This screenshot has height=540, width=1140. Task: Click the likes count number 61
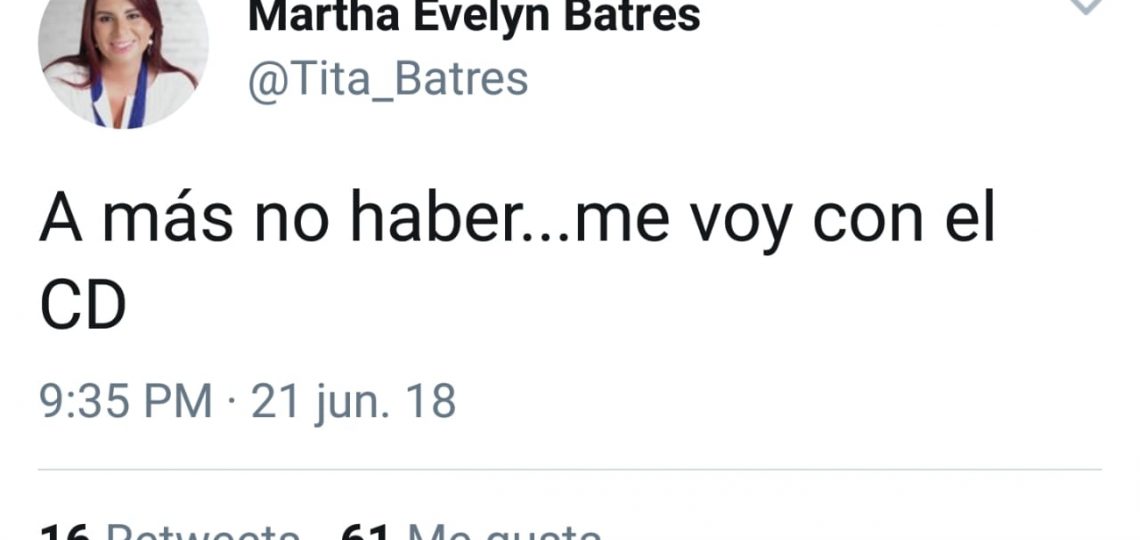click(368, 532)
